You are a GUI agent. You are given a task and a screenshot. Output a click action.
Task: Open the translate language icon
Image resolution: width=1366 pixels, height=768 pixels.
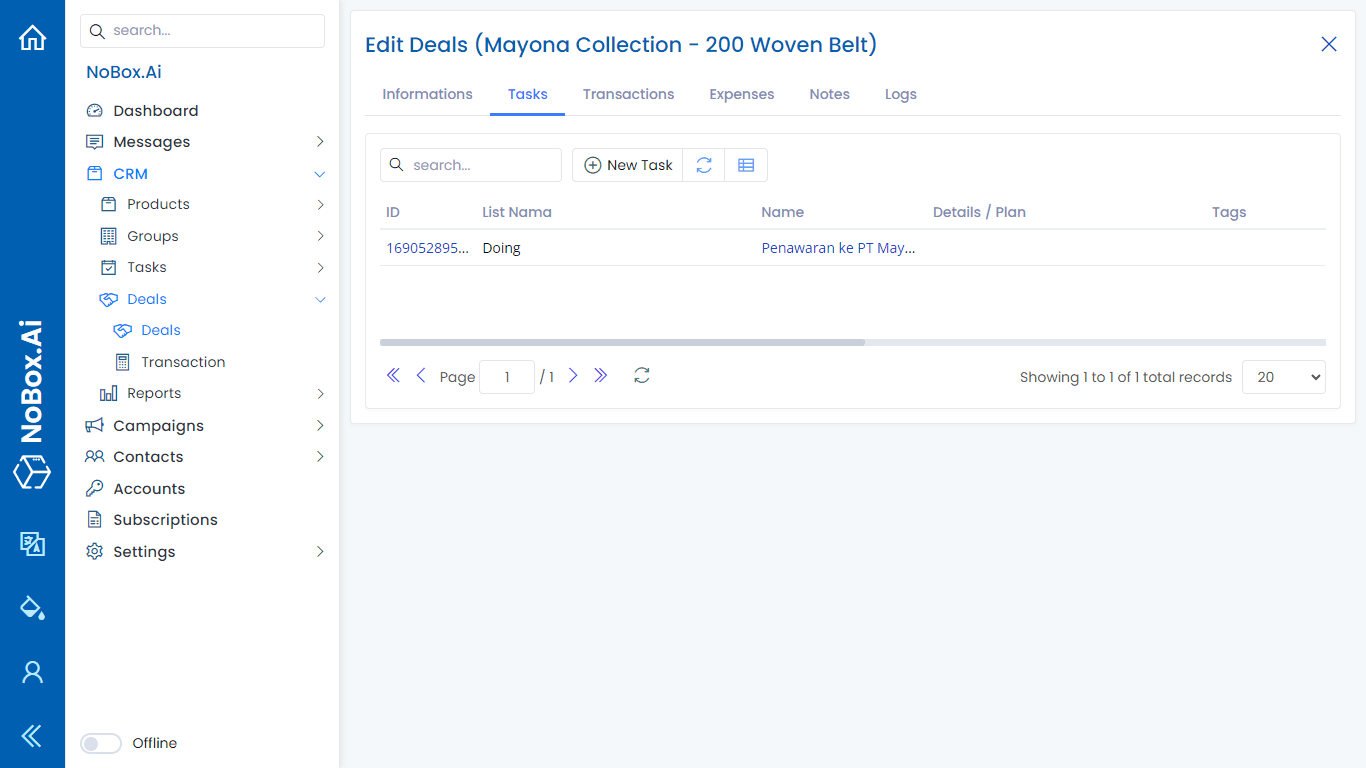(32, 543)
